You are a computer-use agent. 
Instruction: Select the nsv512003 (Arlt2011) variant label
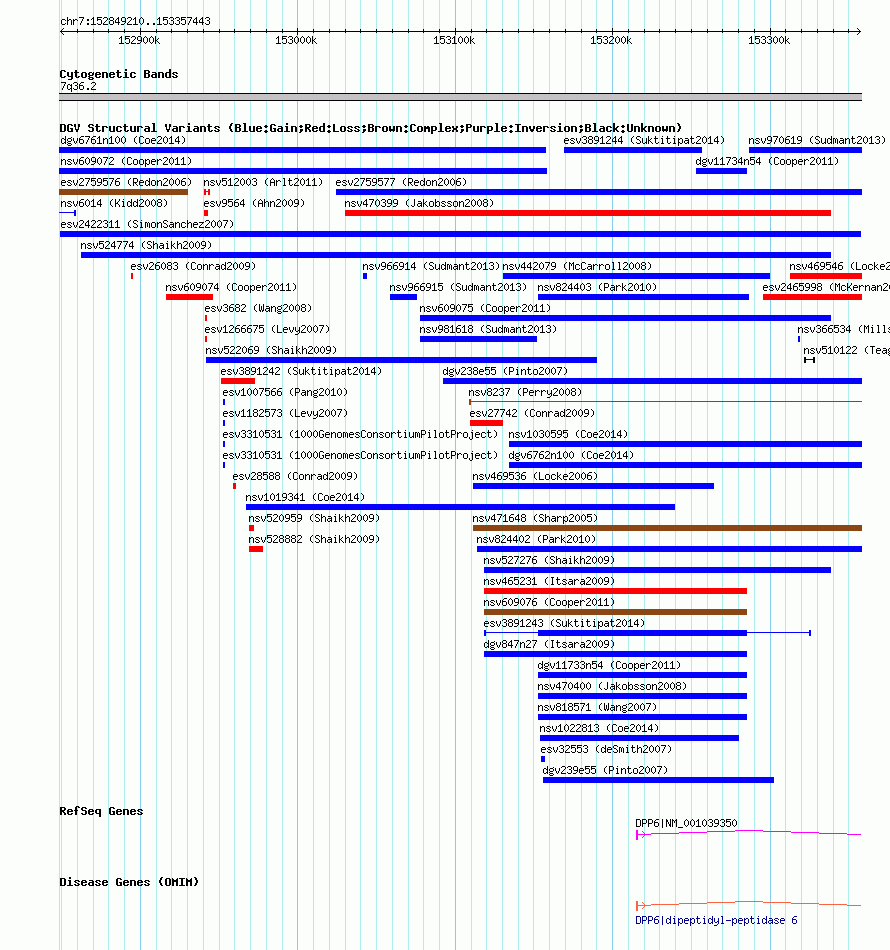pyautogui.click(x=263, y=182)
